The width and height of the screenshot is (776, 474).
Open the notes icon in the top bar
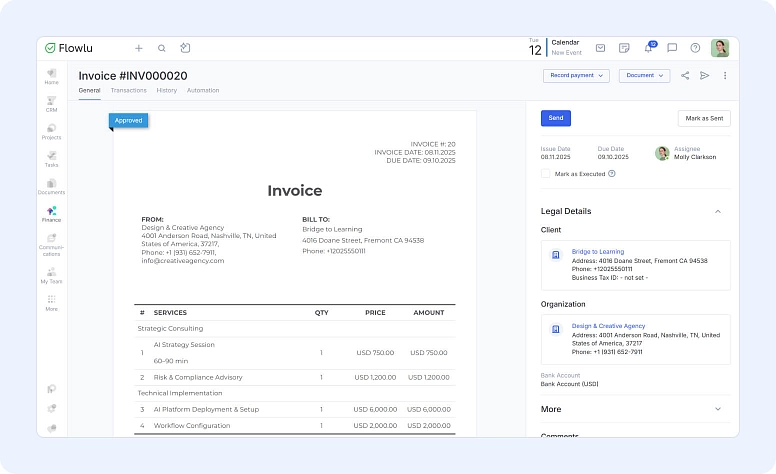tap(624, 48)
